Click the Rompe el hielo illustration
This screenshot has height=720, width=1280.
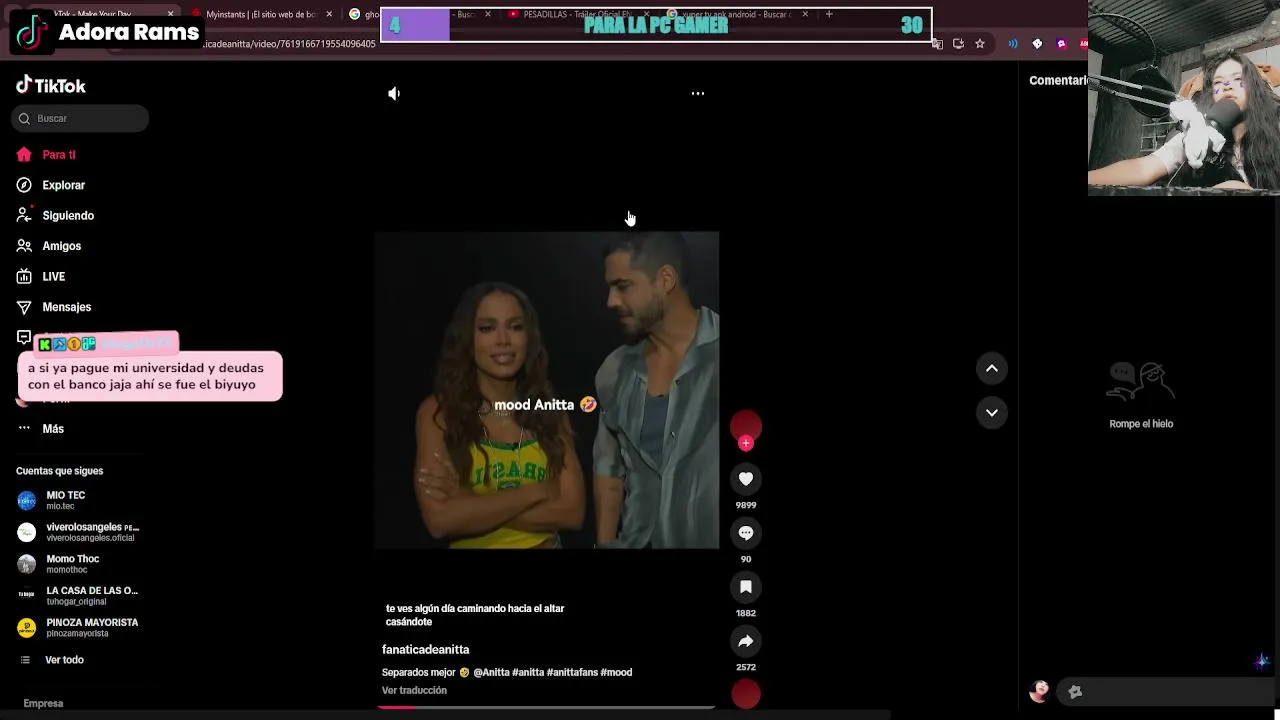[x=1141, y=381]
